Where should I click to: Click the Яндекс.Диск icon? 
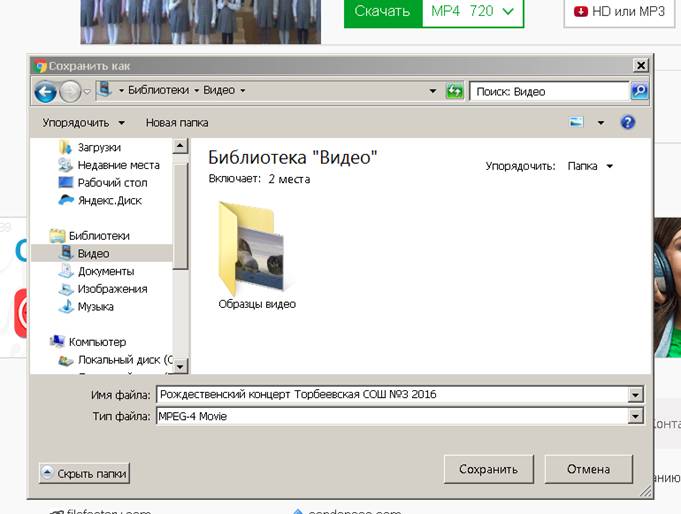tap(66, 200)
